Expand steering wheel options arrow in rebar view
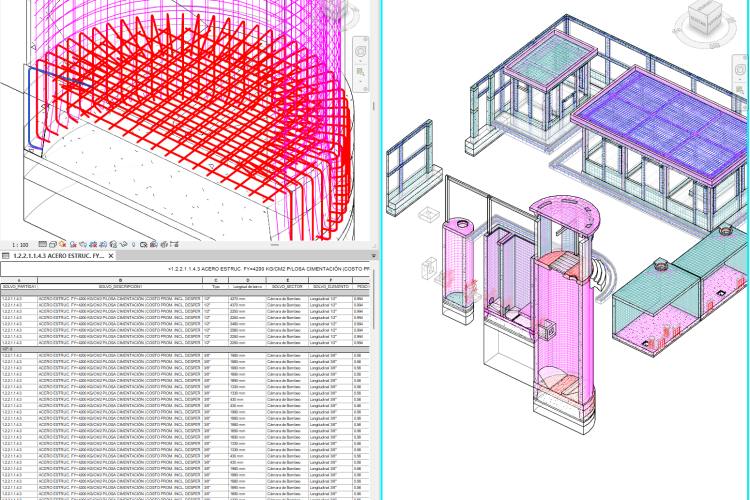Viewport: 750px width, 500px height. (361, 61)
